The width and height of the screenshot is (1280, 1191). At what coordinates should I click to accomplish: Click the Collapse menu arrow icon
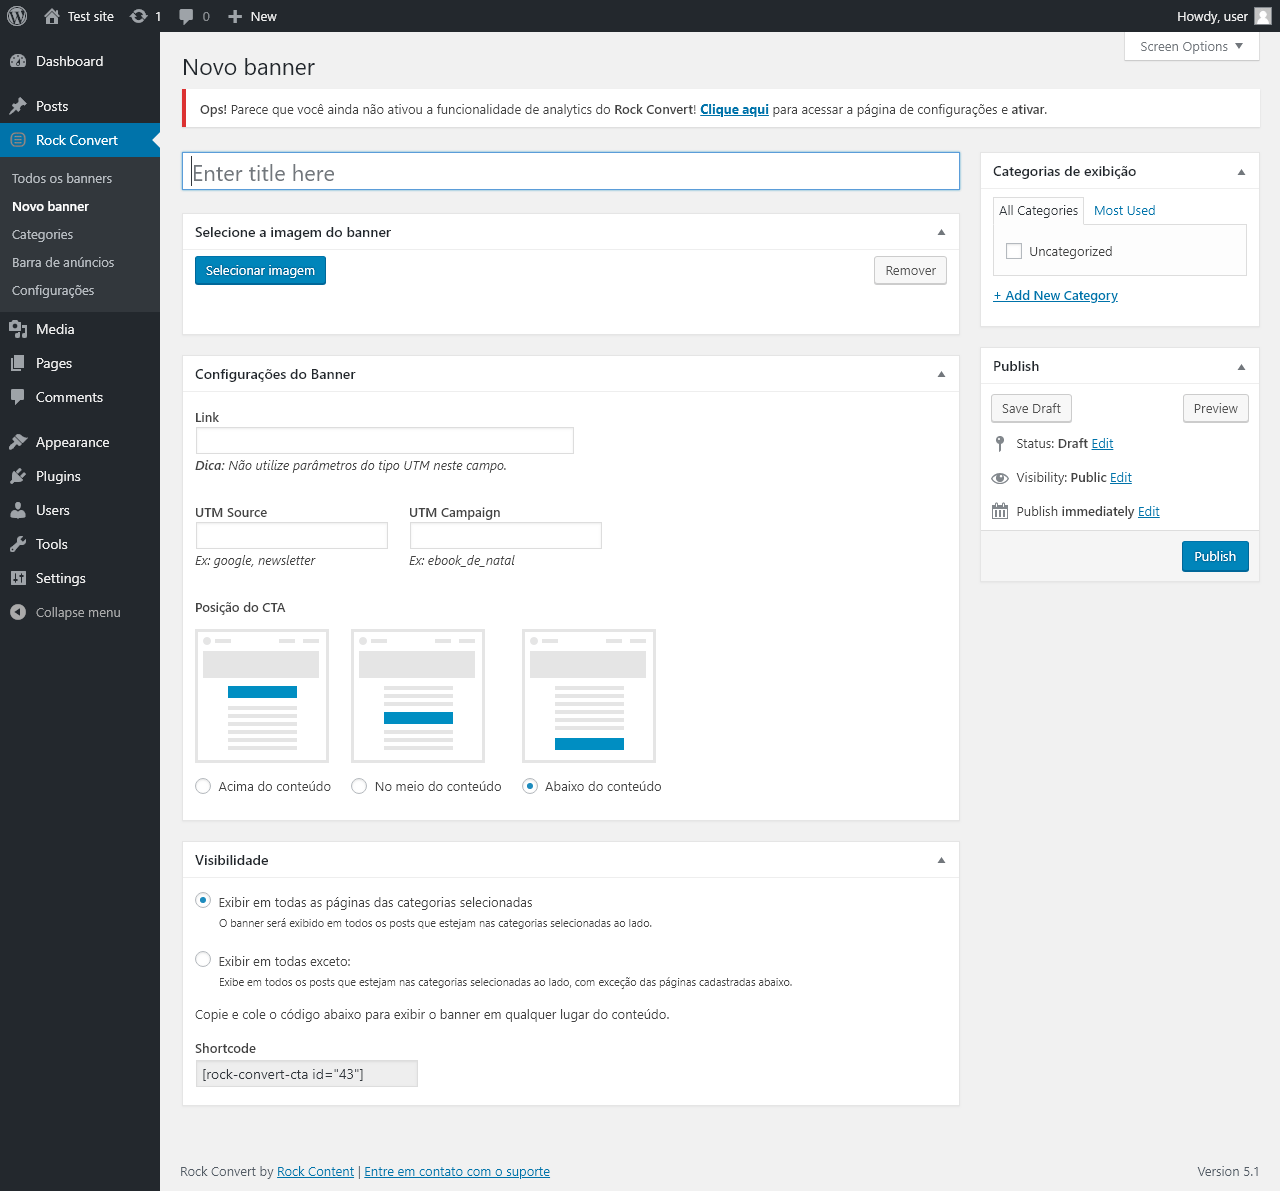pyautogui.click(x=18, y=612)
